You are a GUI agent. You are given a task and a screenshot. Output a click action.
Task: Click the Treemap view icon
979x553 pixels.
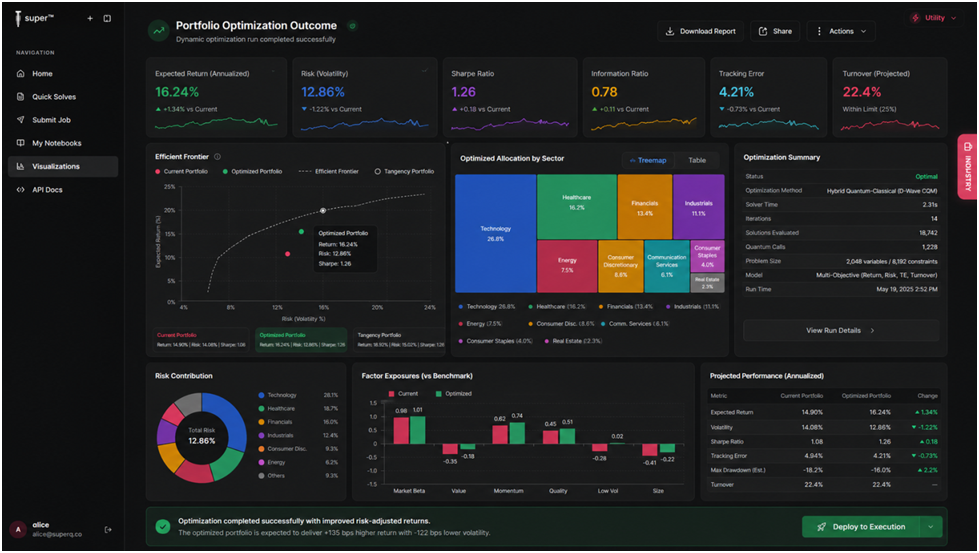(x=632, y=160)
